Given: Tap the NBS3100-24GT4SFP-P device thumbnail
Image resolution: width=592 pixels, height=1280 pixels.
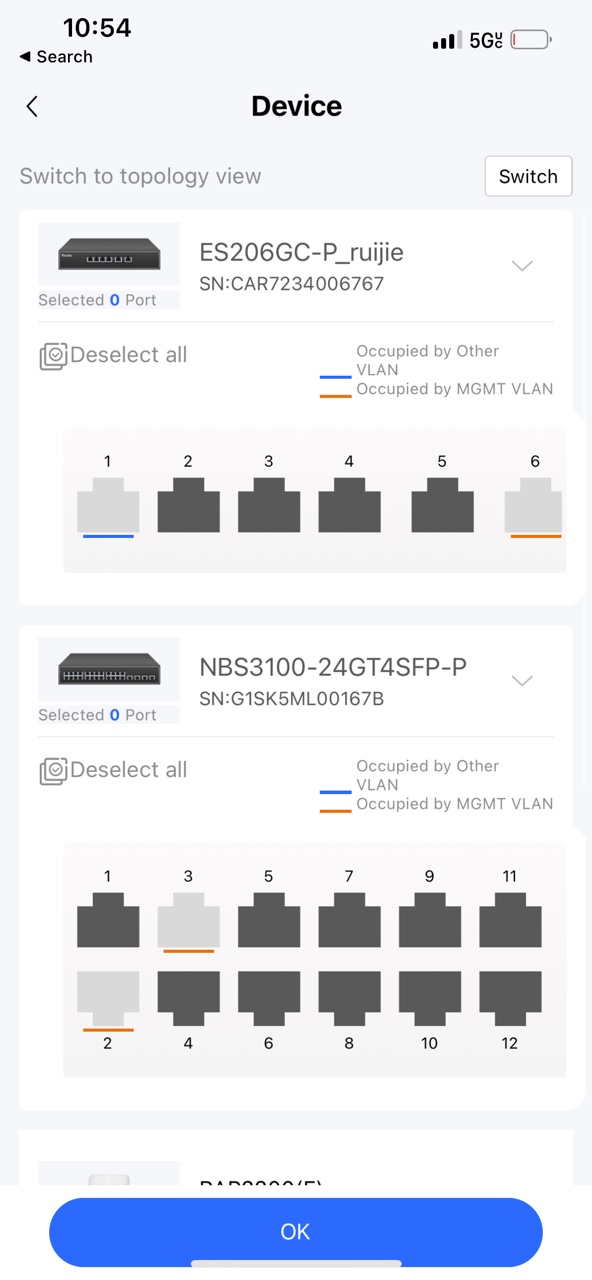Looking at the screenshot, I should tap(109, 670).
